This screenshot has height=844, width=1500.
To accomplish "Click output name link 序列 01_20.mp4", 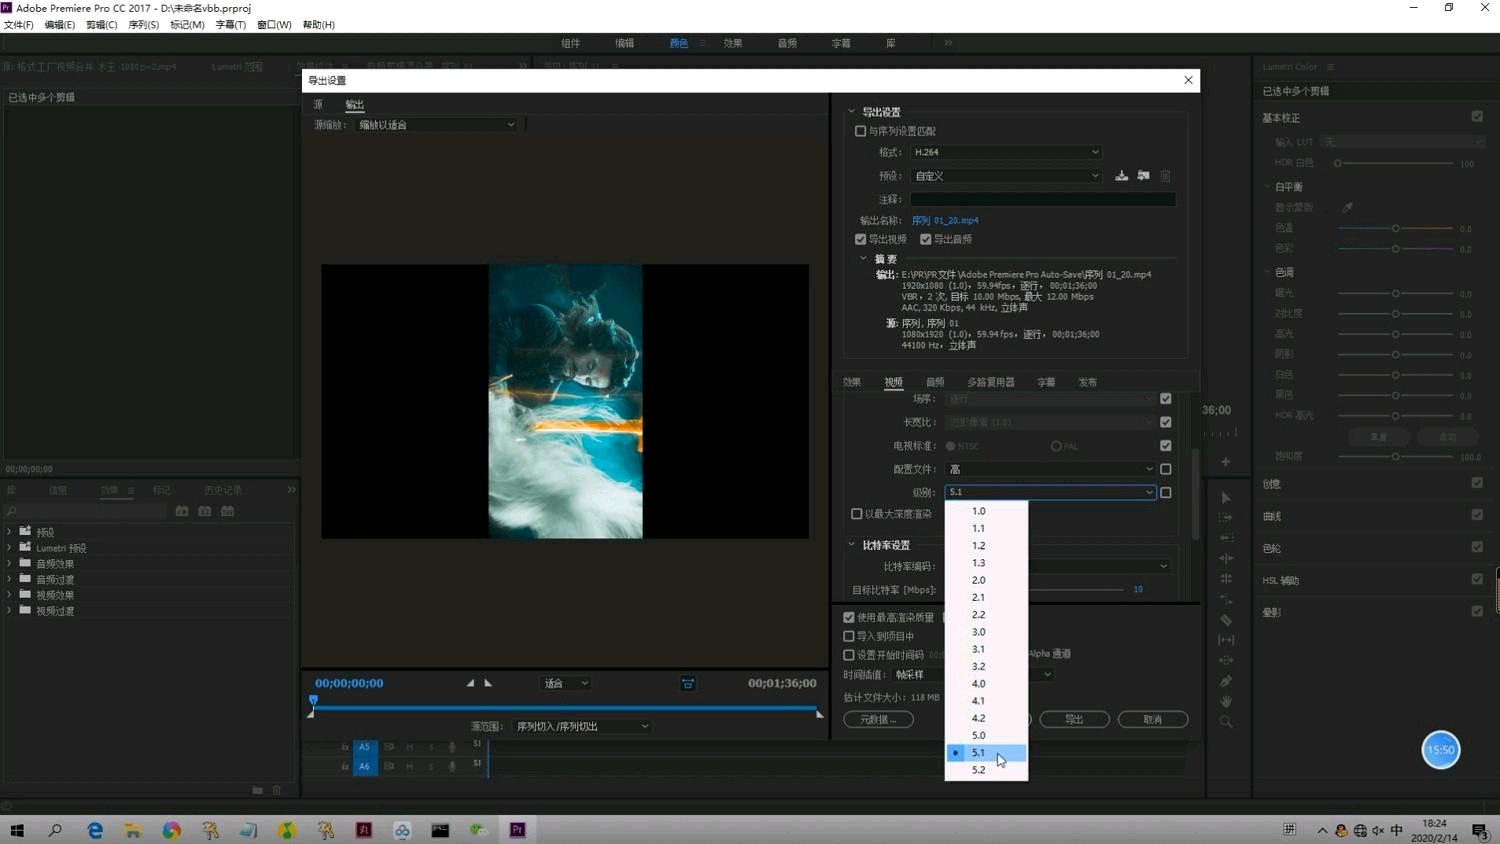I will point(945,221).
